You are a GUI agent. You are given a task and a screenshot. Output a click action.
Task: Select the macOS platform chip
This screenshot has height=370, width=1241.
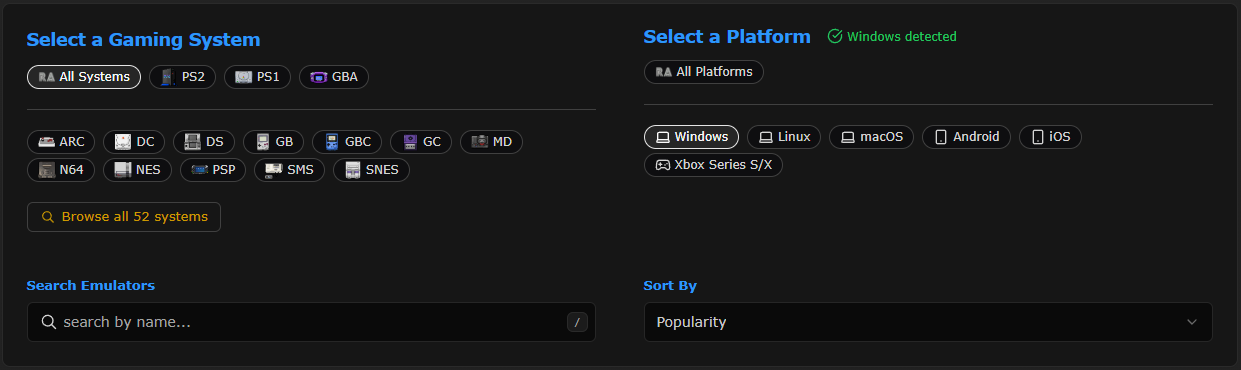[871, 137]
